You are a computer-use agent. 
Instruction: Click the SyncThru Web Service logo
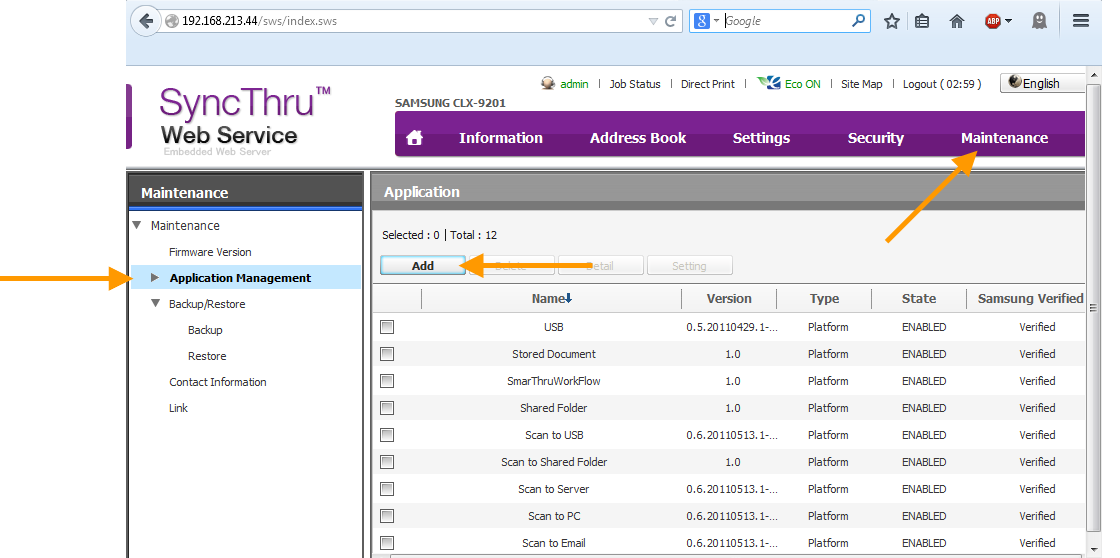pyautogui.click(x=245, y=119)
